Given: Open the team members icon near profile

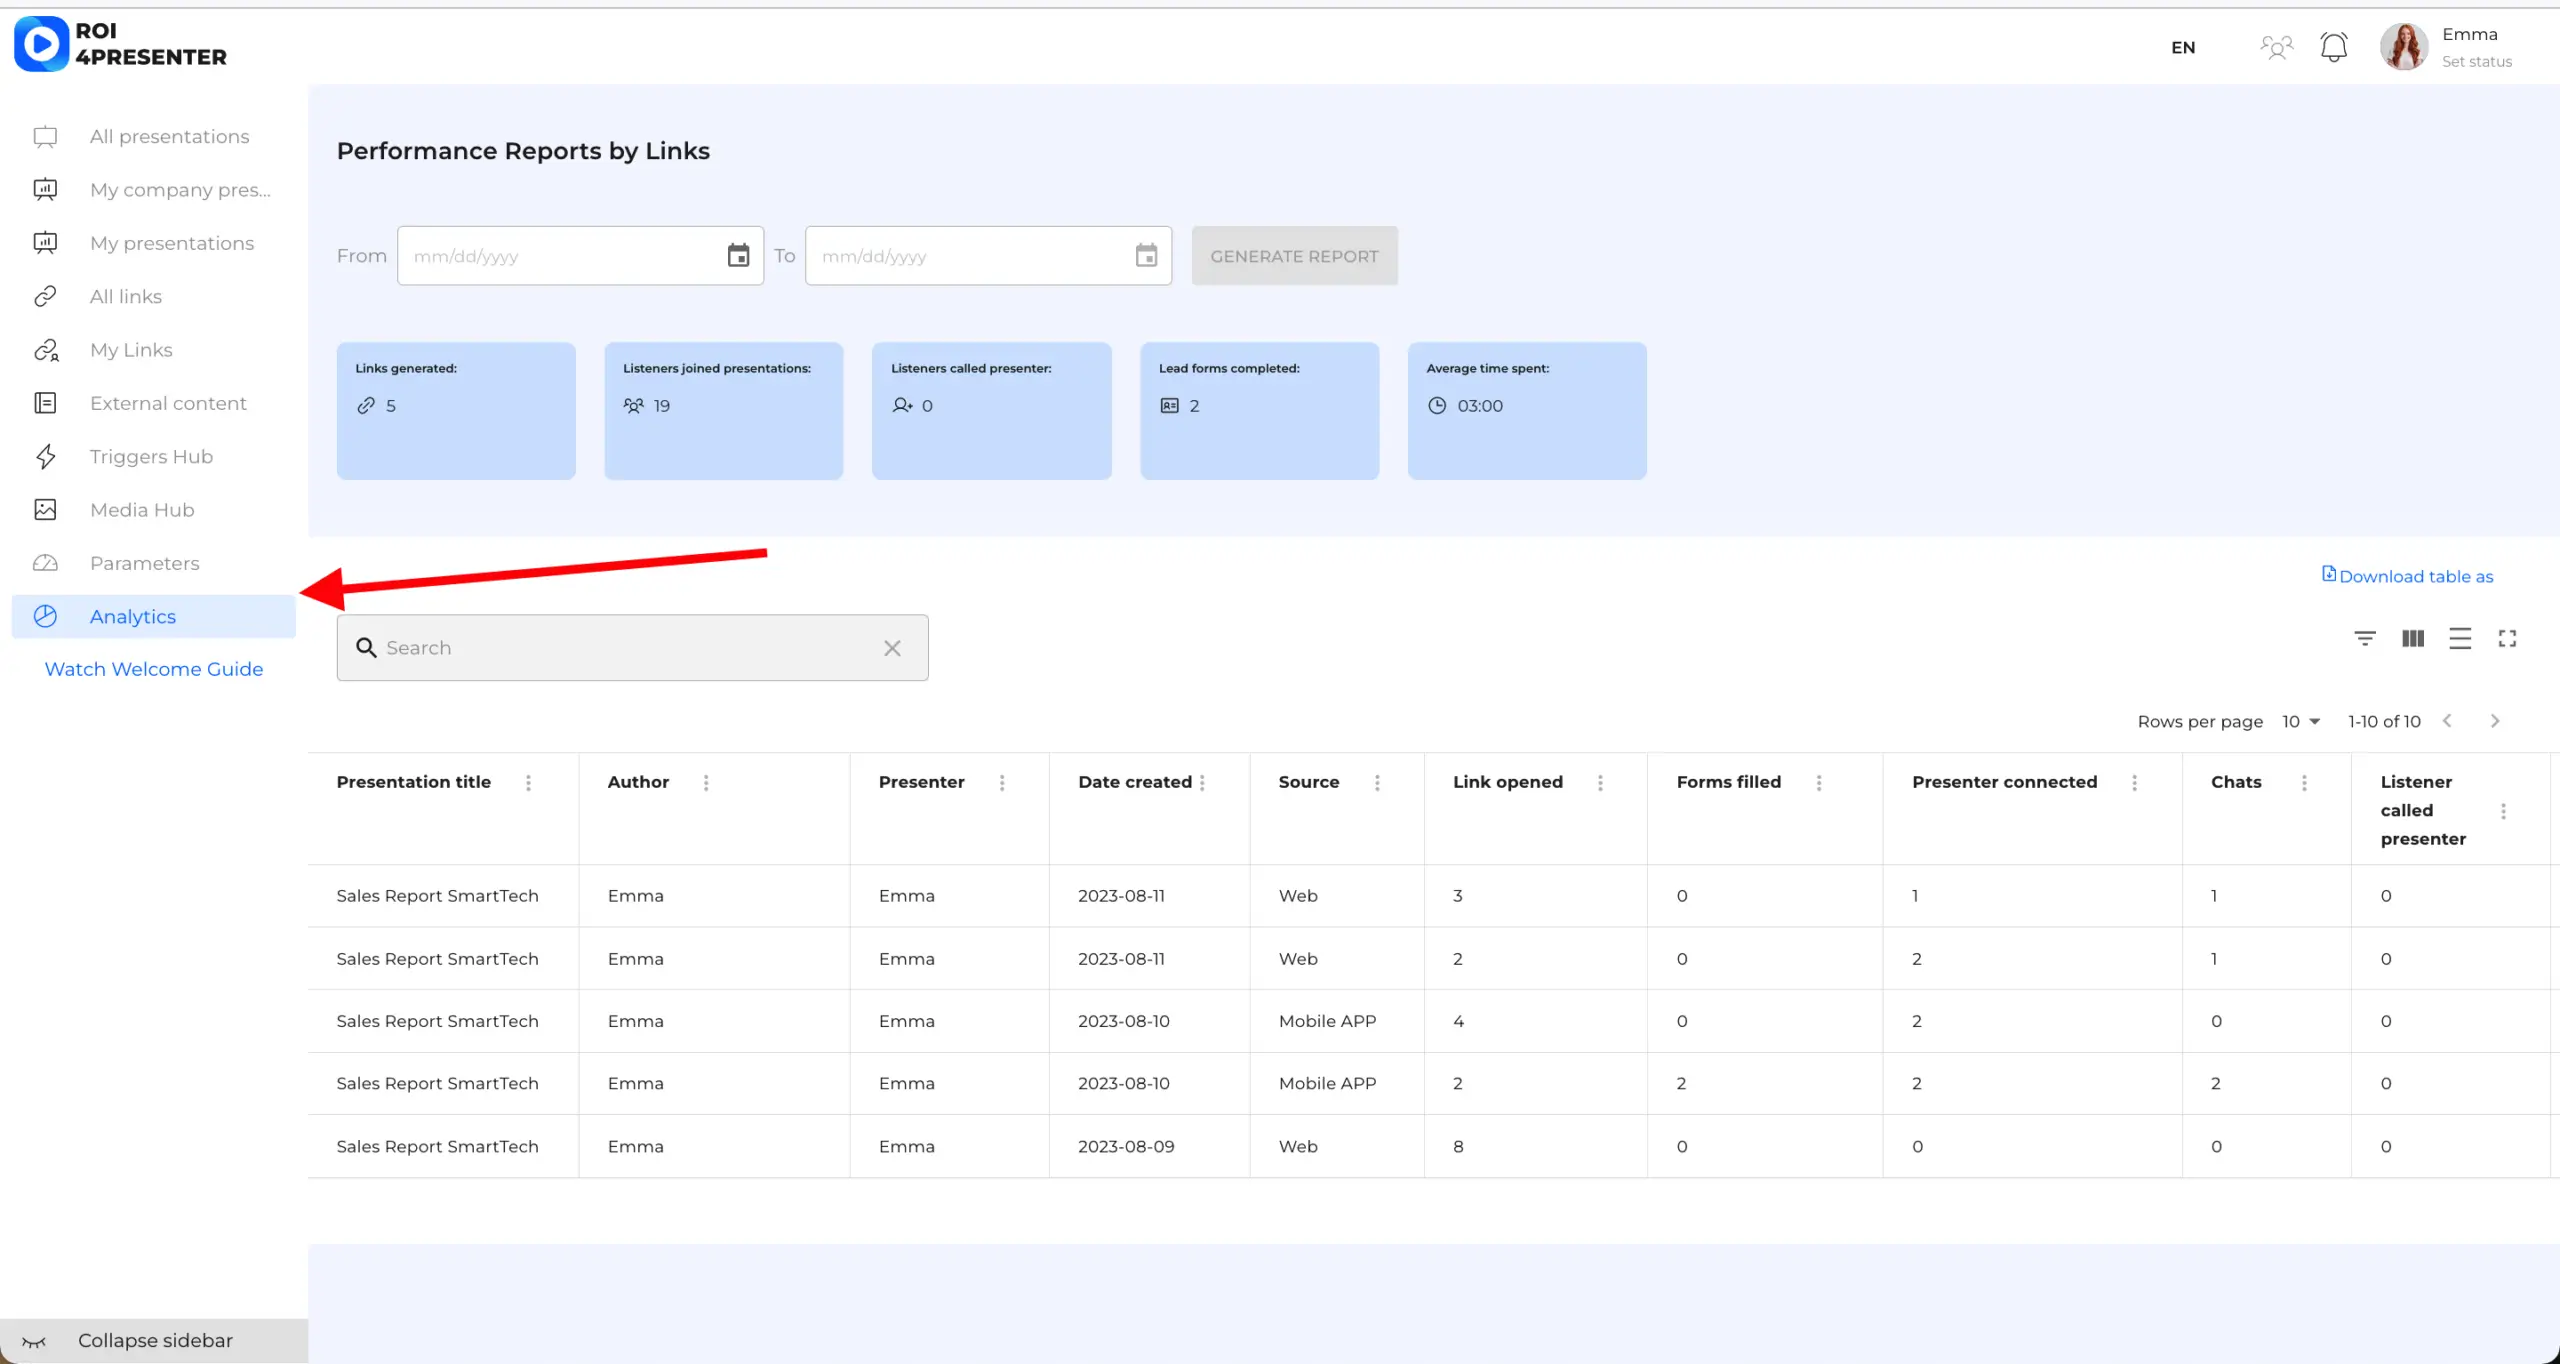Looking at the screenshot, I should tap(2276, 46).
